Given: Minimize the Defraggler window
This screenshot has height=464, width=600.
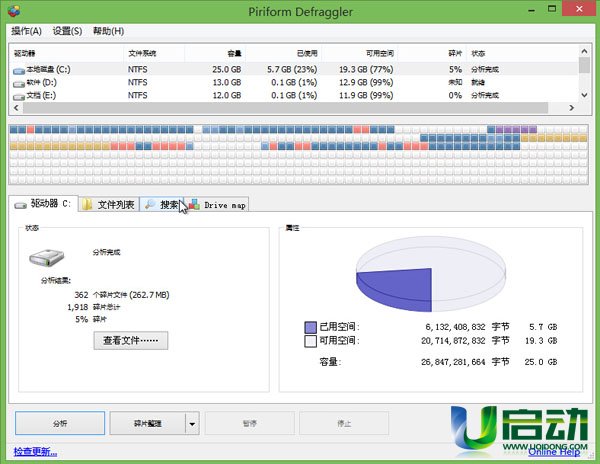Looking at the screenshot, I should coord(532,9).
